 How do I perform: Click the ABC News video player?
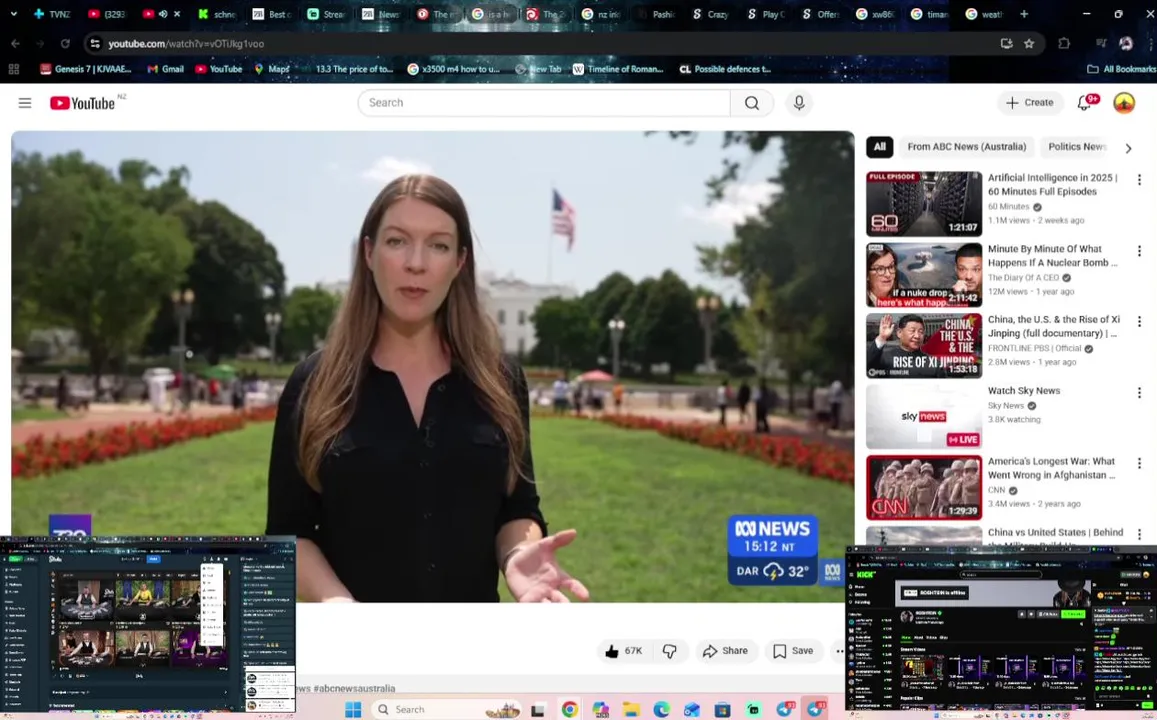tap(432, 367)
